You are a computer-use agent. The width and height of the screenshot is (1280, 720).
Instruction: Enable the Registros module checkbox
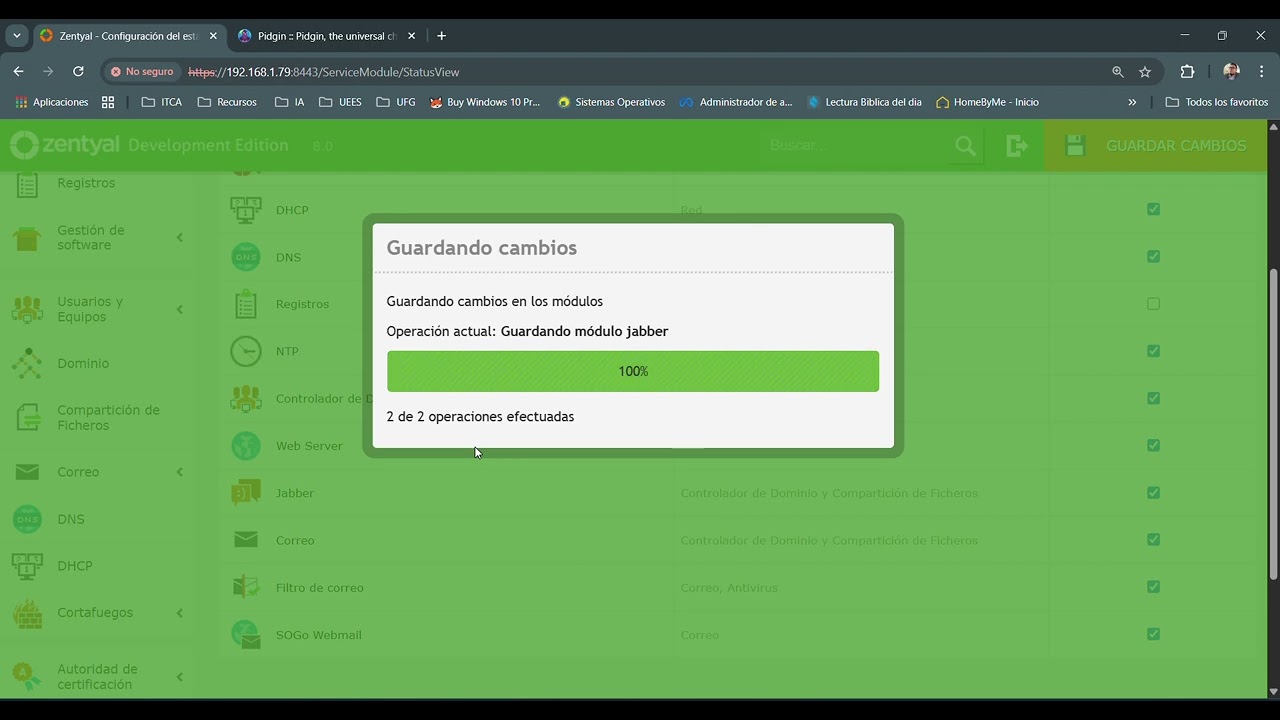click(1153, 304)
